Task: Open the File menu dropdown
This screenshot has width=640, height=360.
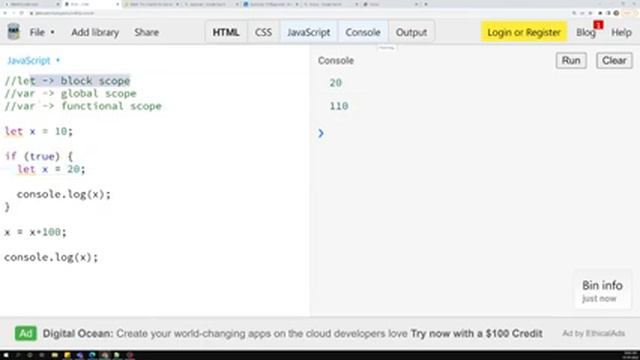Action: pyautogui.click(x=42, y=32)
